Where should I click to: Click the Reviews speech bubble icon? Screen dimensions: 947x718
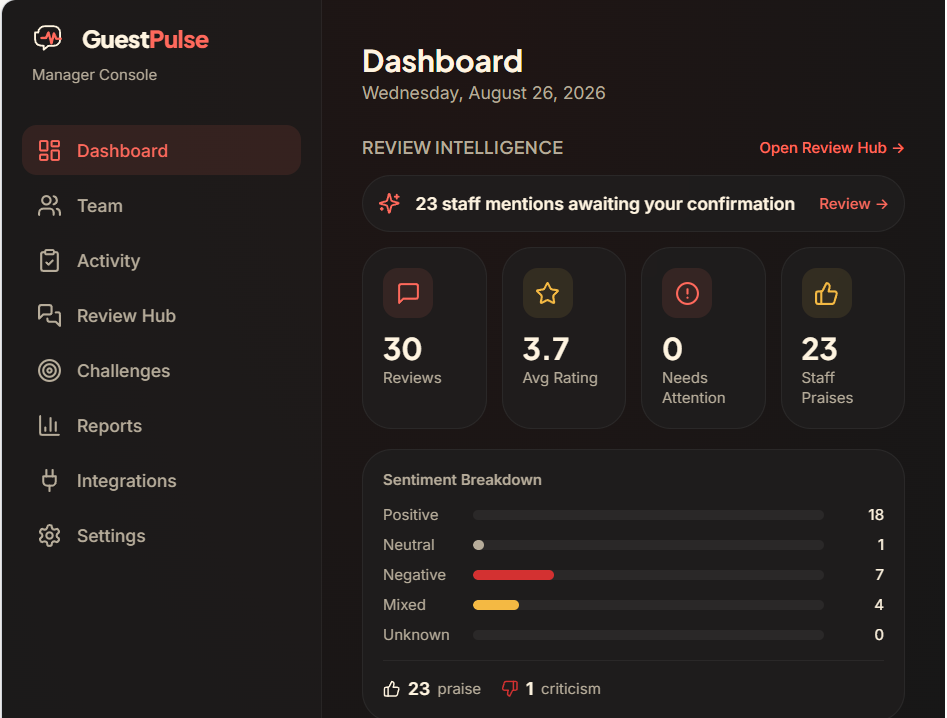coord(408,293)
